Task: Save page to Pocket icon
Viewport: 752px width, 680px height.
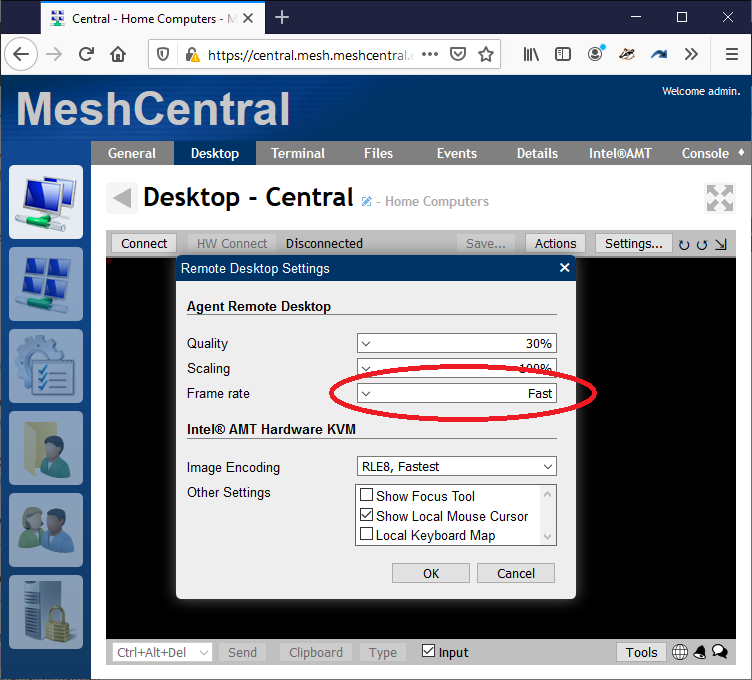Action: (x=458, y=54)
